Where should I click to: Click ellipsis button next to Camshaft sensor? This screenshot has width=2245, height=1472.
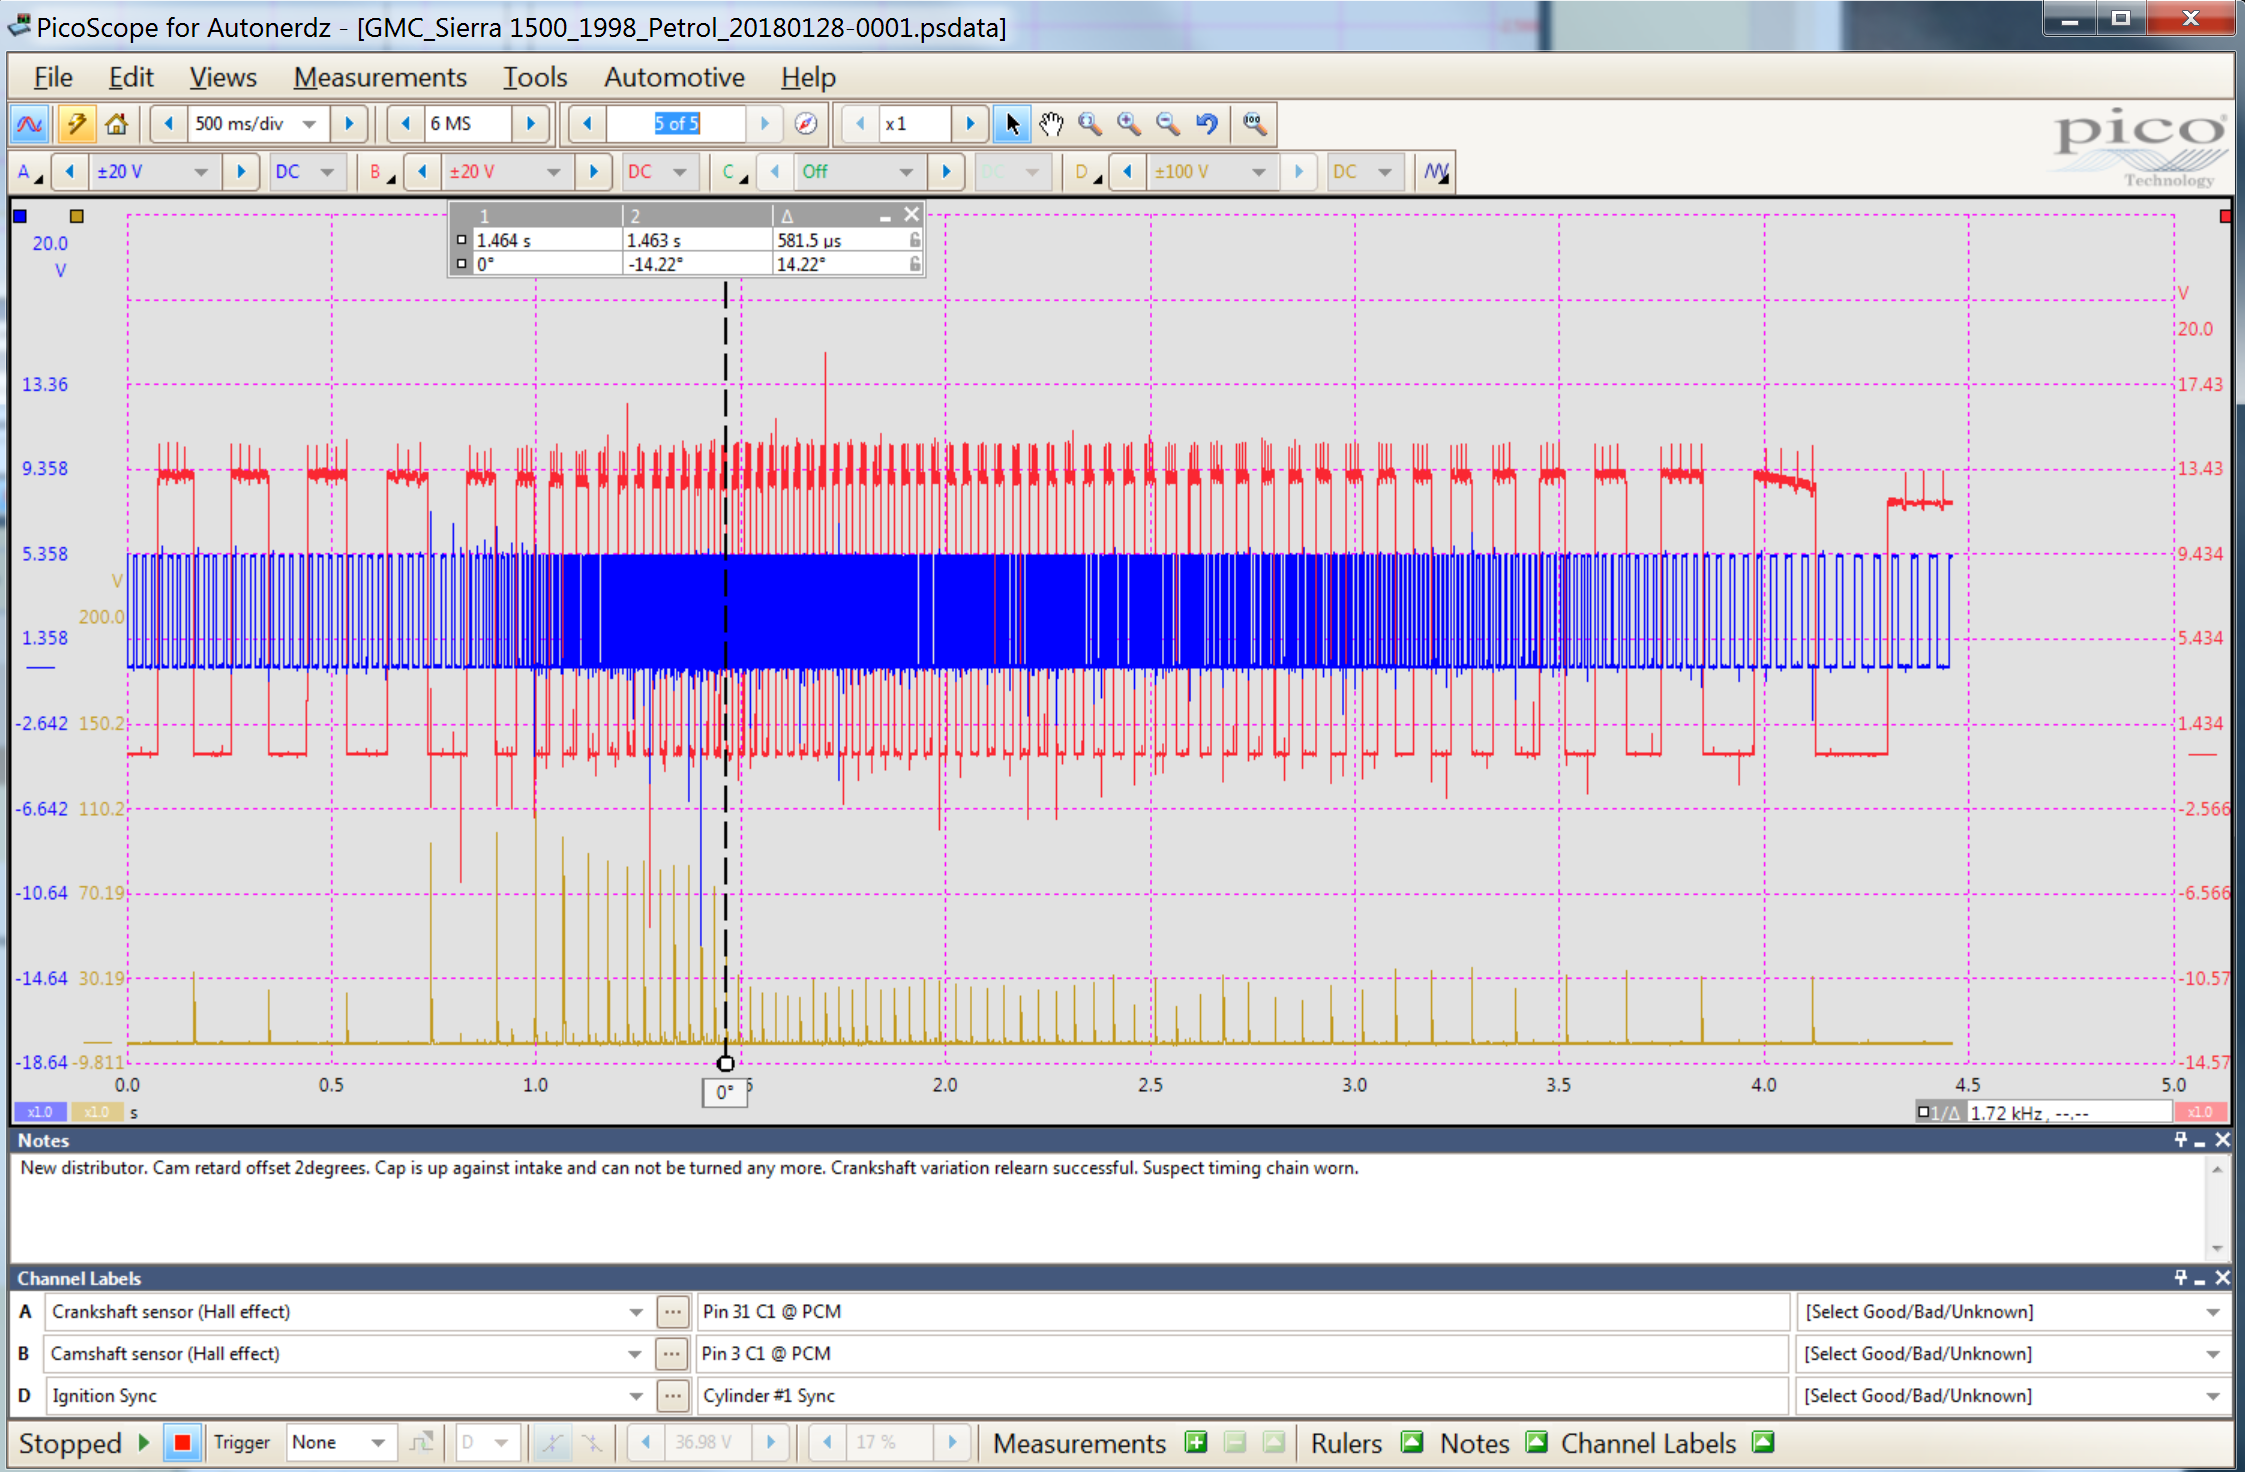pos(671,1354)
